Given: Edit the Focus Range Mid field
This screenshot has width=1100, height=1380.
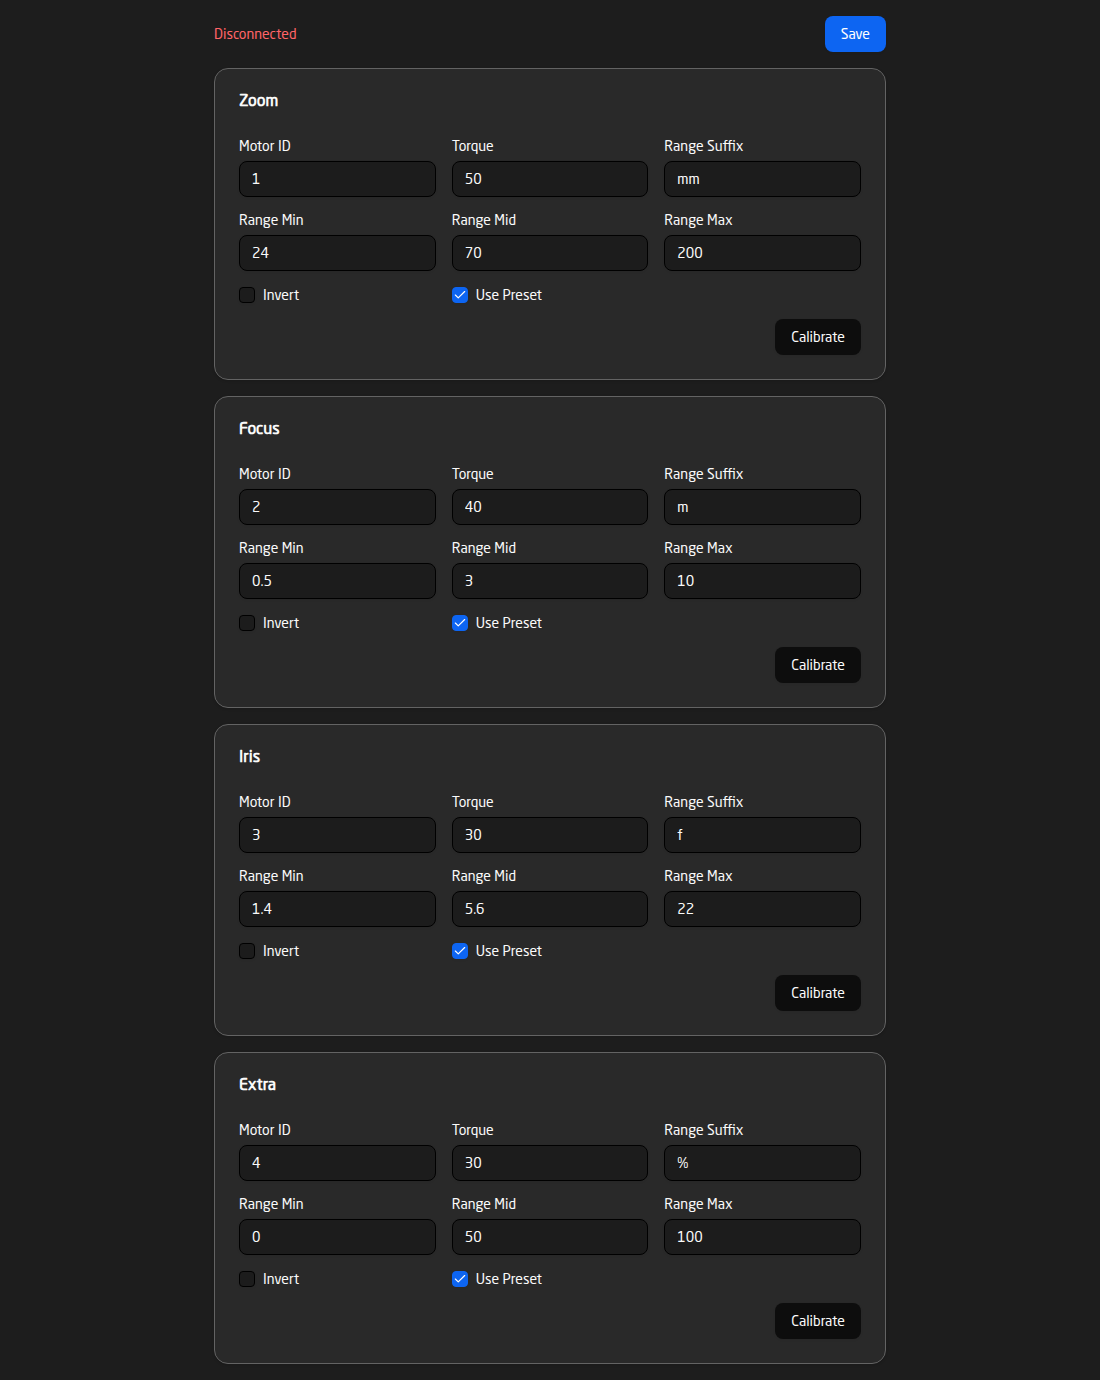Looking at the screenshot, I should pyautogui.click(x=550, y=581).
